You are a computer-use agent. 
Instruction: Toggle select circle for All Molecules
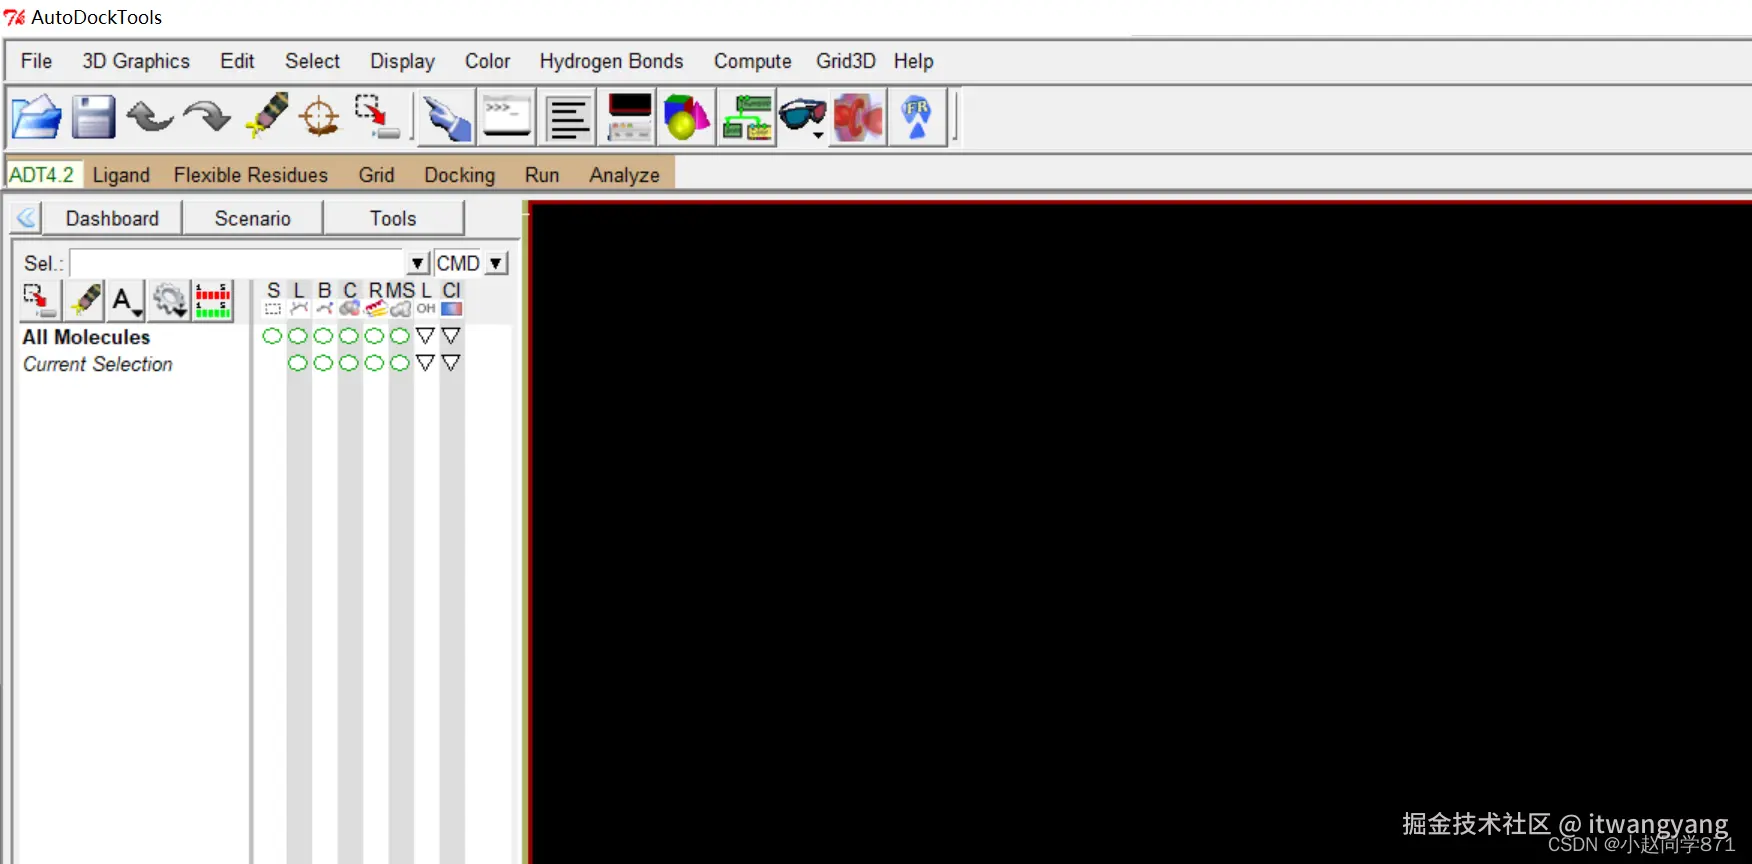272,336
